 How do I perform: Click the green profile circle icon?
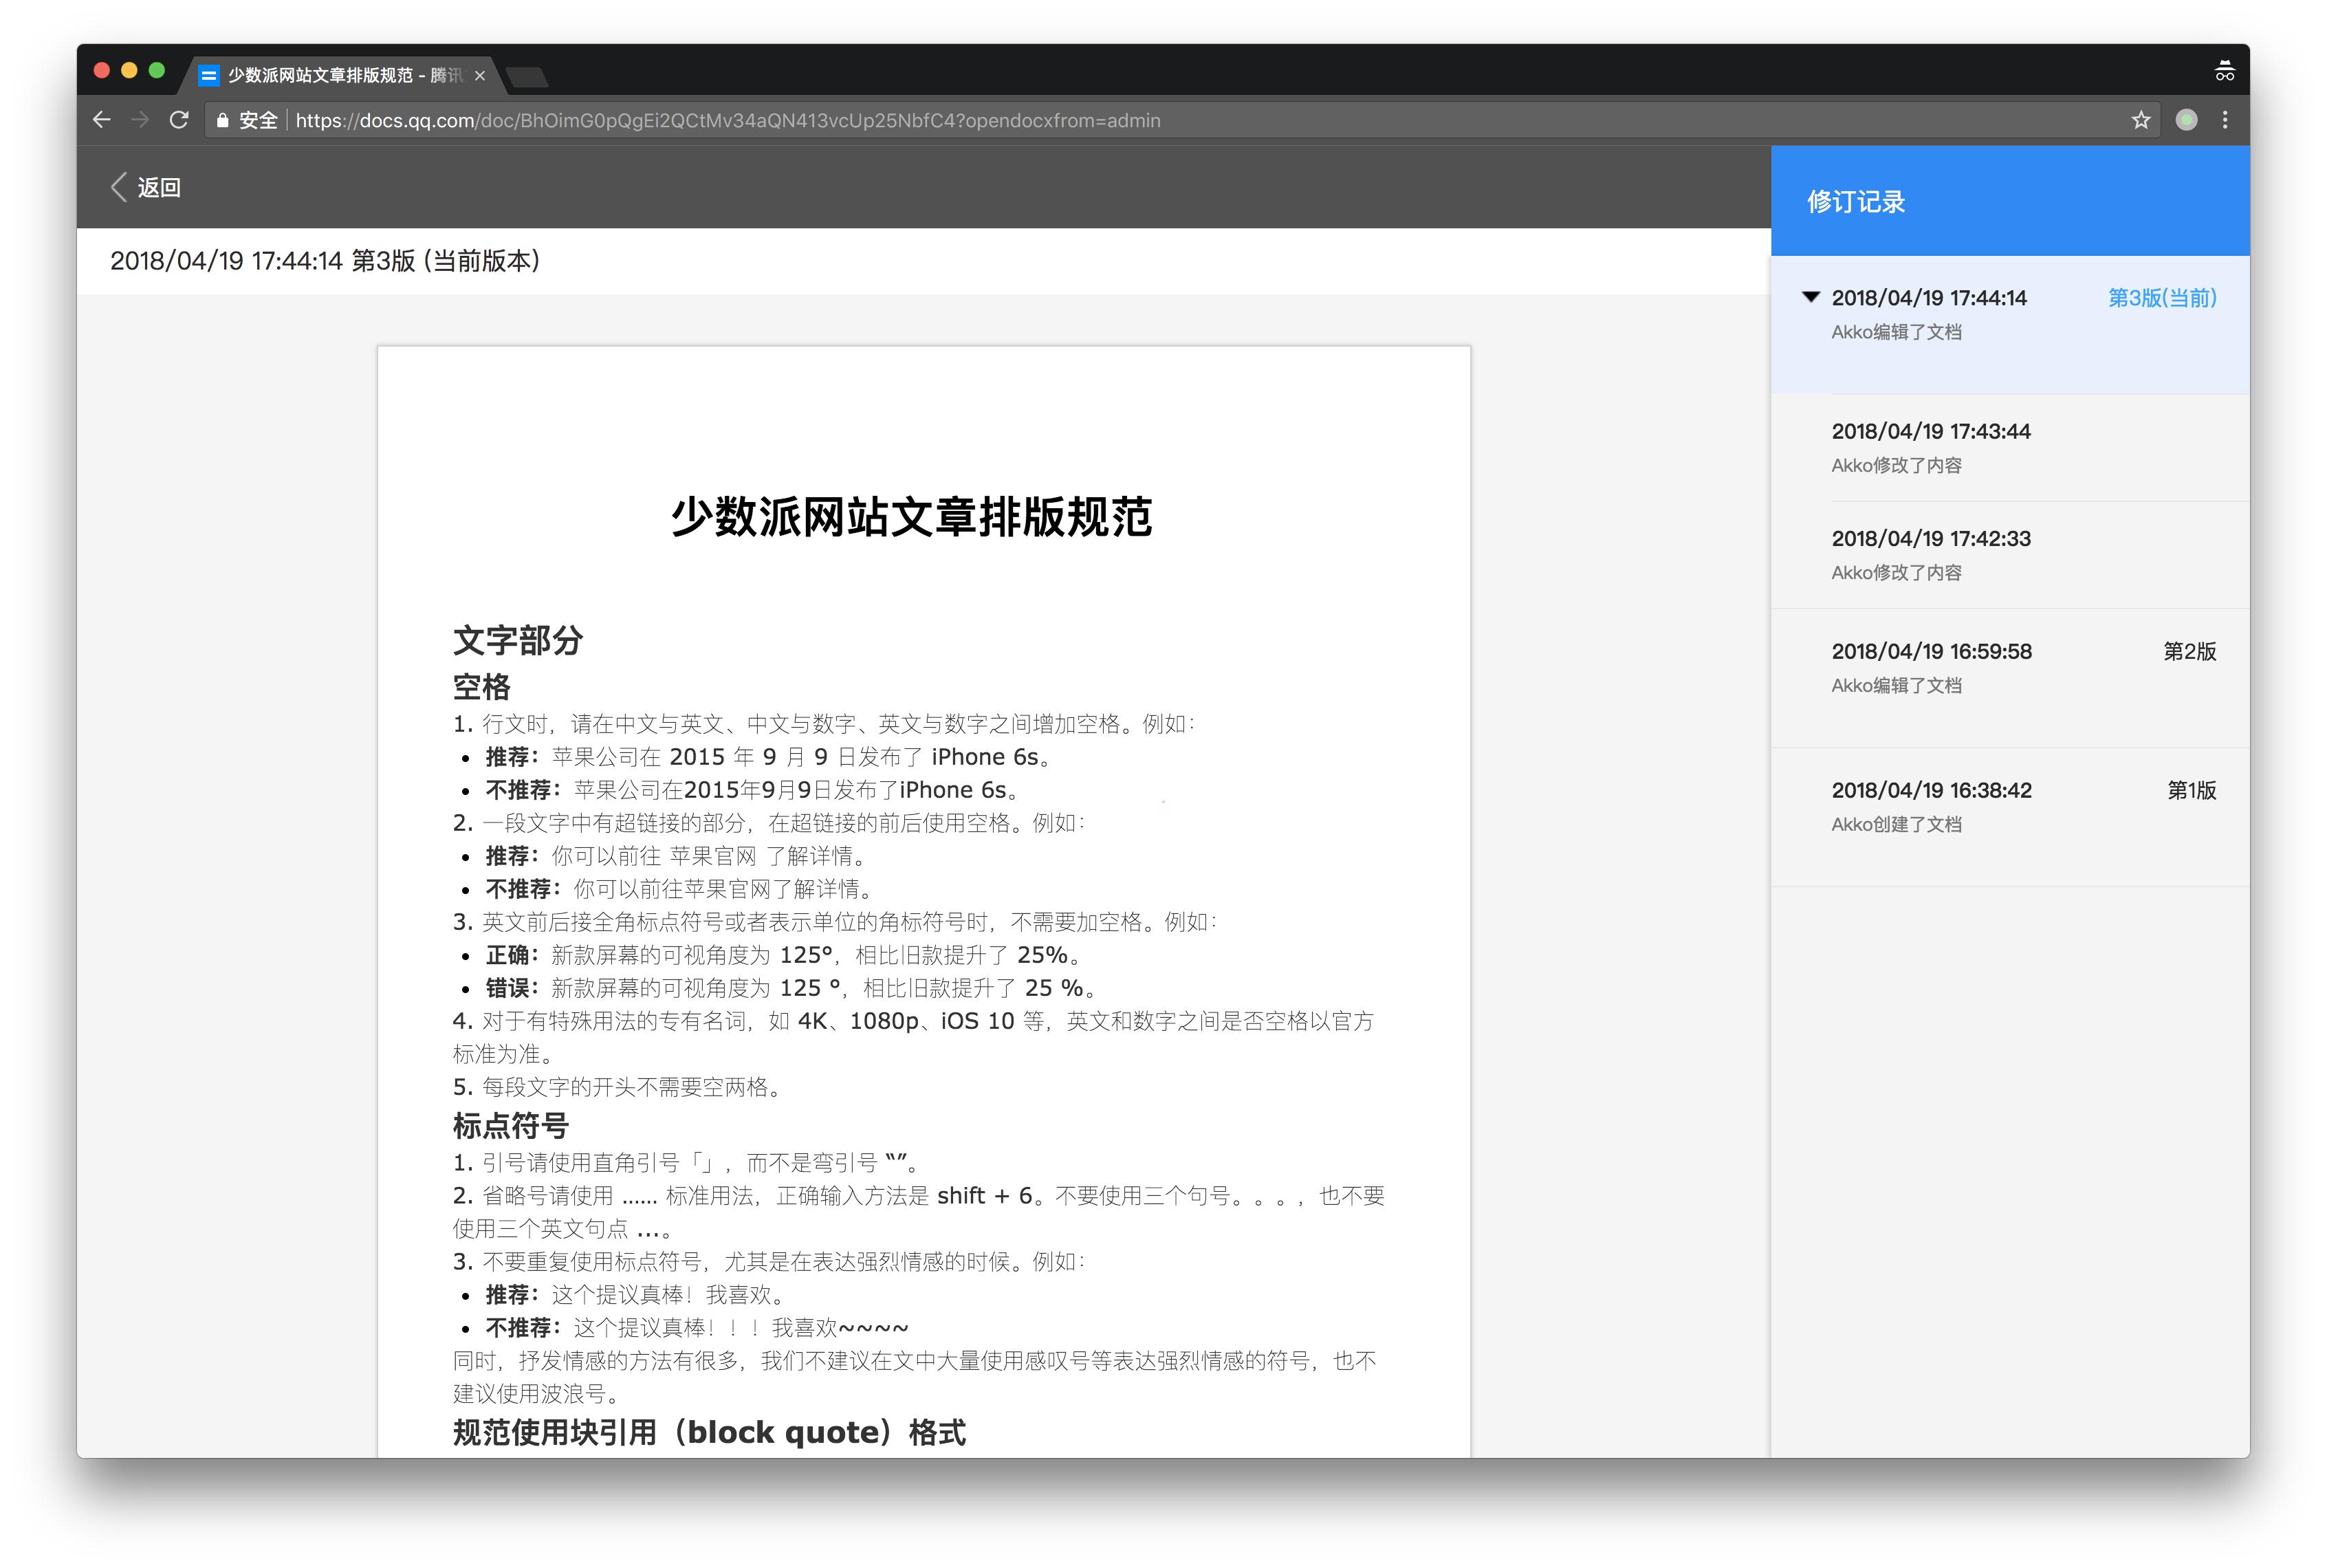2186,120
